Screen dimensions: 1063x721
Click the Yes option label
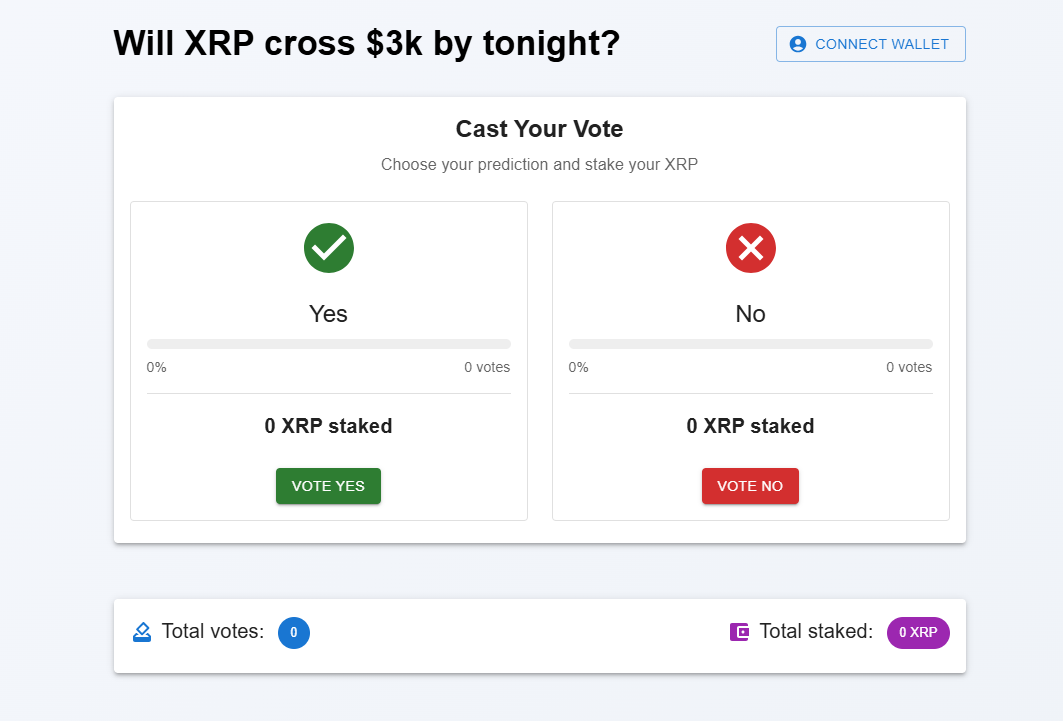click(328, 314)
